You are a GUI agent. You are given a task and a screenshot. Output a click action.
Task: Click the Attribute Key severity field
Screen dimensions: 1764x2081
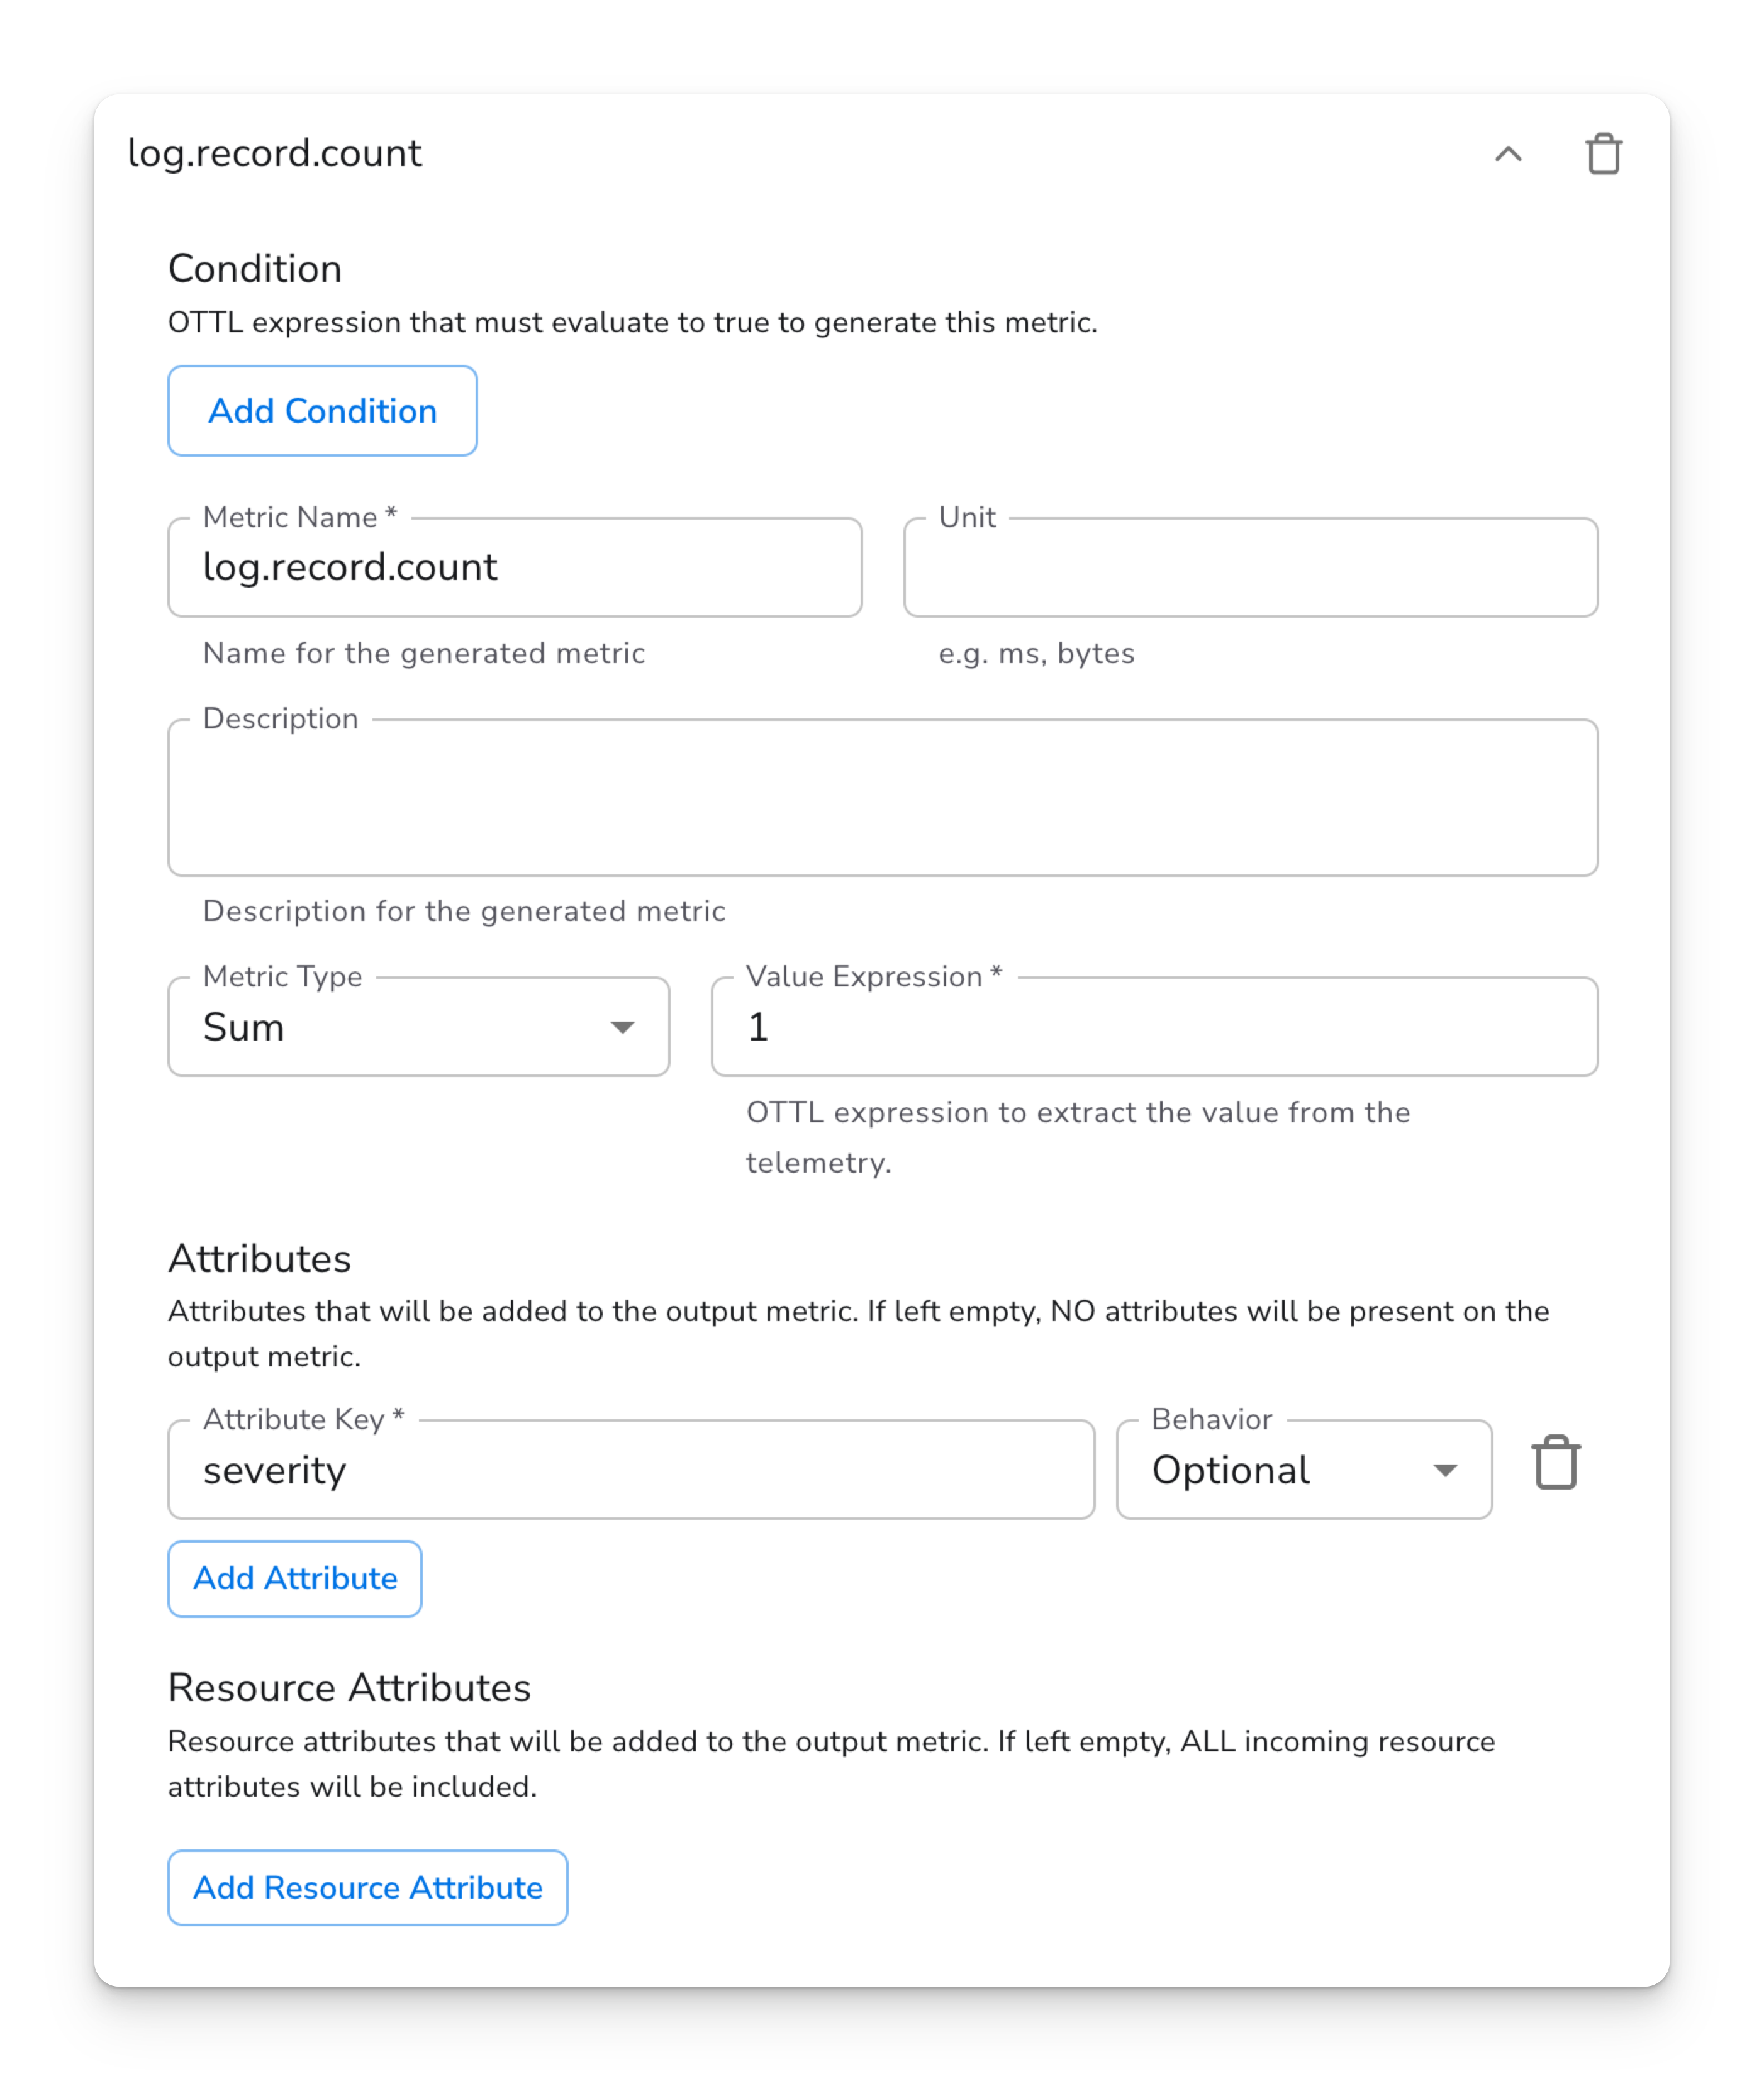tap(630, 1470)
